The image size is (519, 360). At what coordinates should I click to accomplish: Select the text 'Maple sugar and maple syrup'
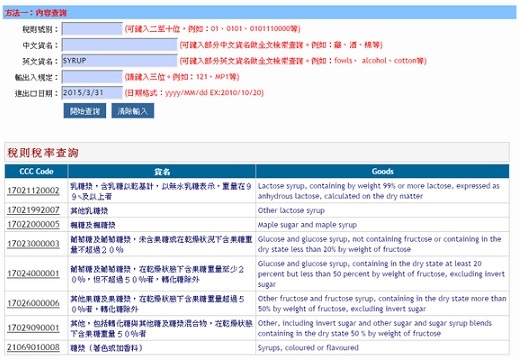[x=307, y=225]
